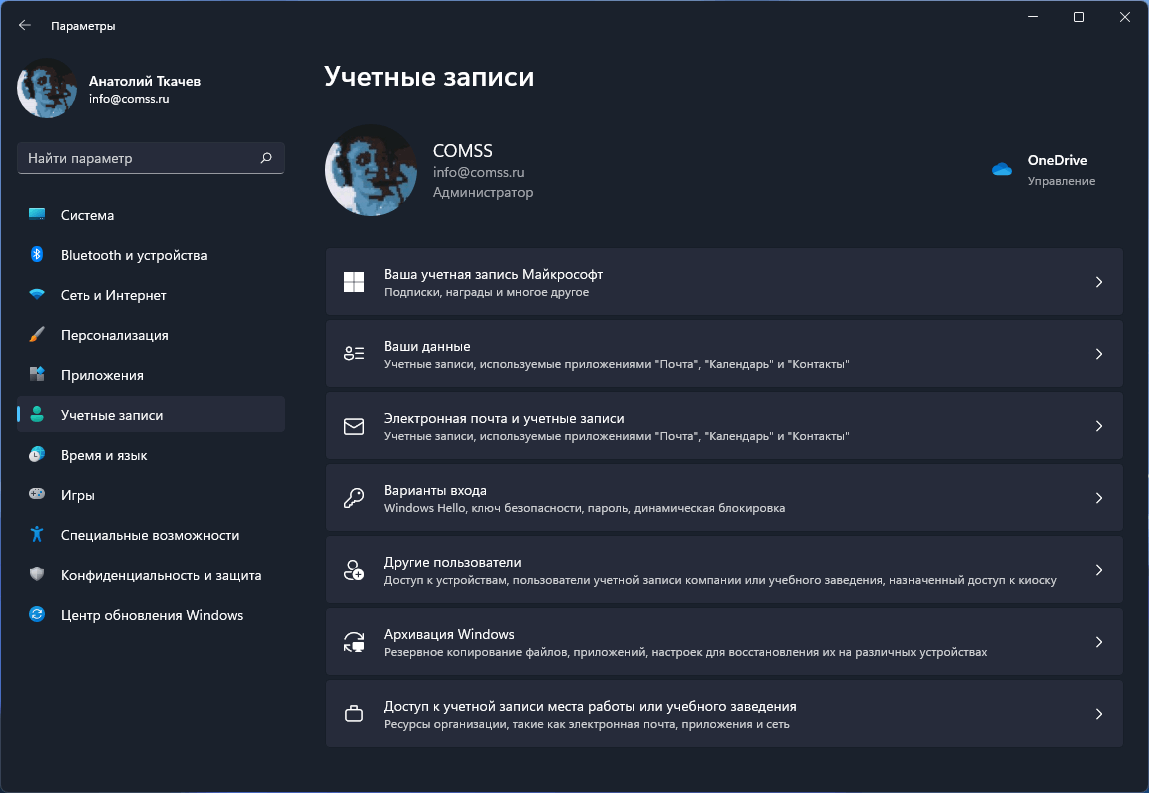Open Конфиденциальность и защита category
Viewport: 1149px width, 793px height.
[151, 575]
